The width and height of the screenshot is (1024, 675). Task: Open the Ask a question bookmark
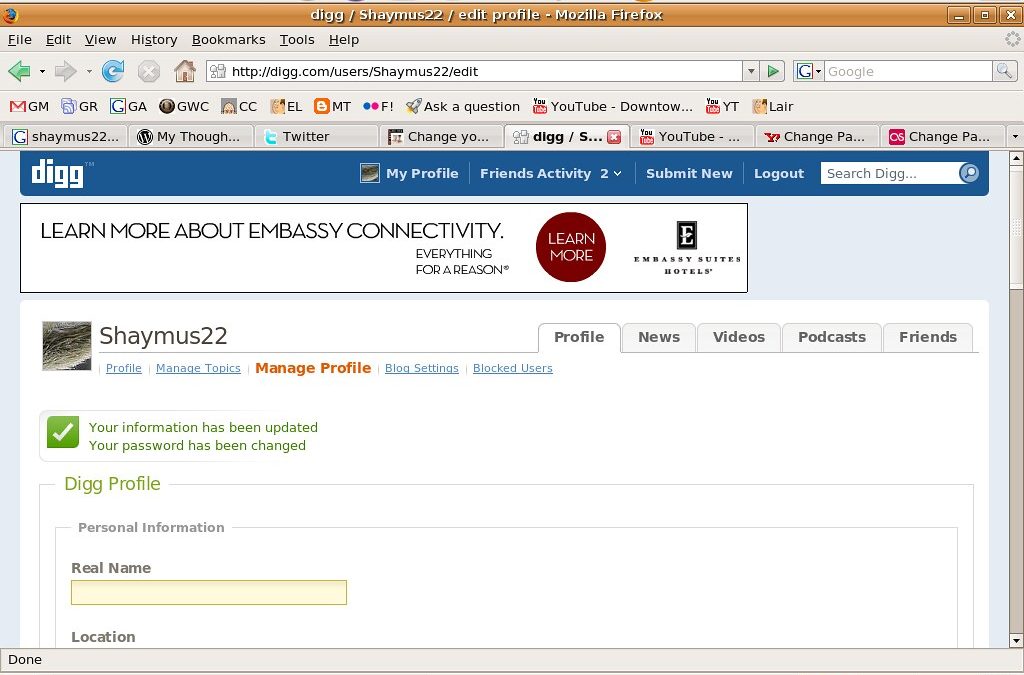[x=462, y=106]
